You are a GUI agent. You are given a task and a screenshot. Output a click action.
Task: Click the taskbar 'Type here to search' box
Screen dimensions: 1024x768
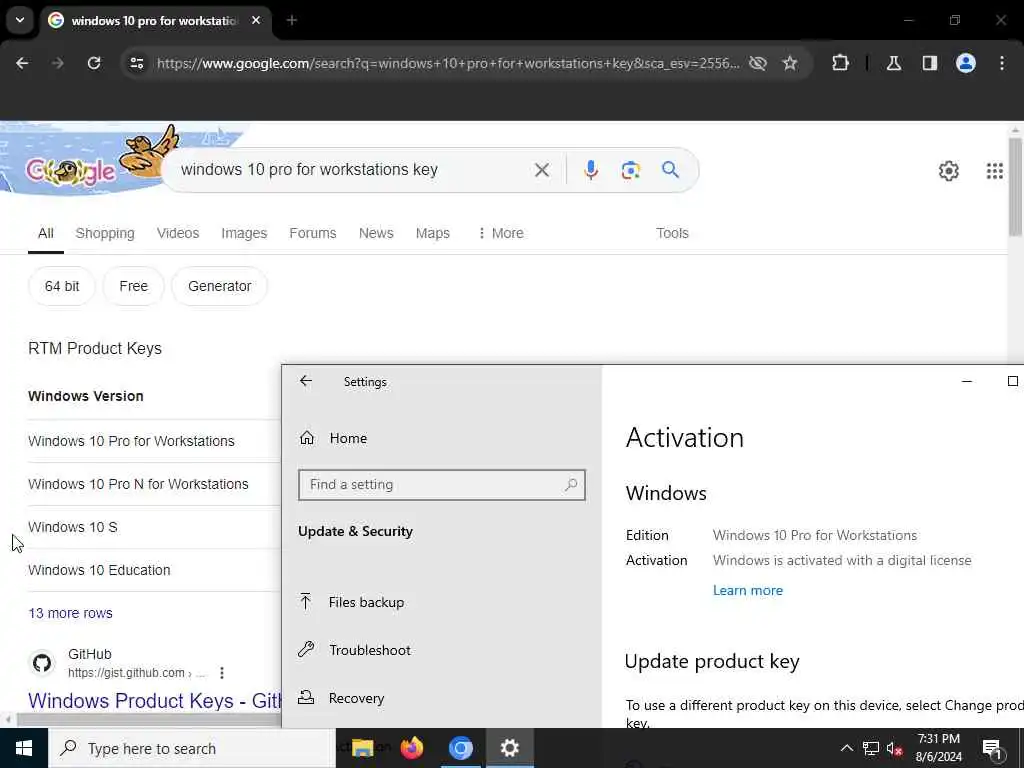point(192,748)
